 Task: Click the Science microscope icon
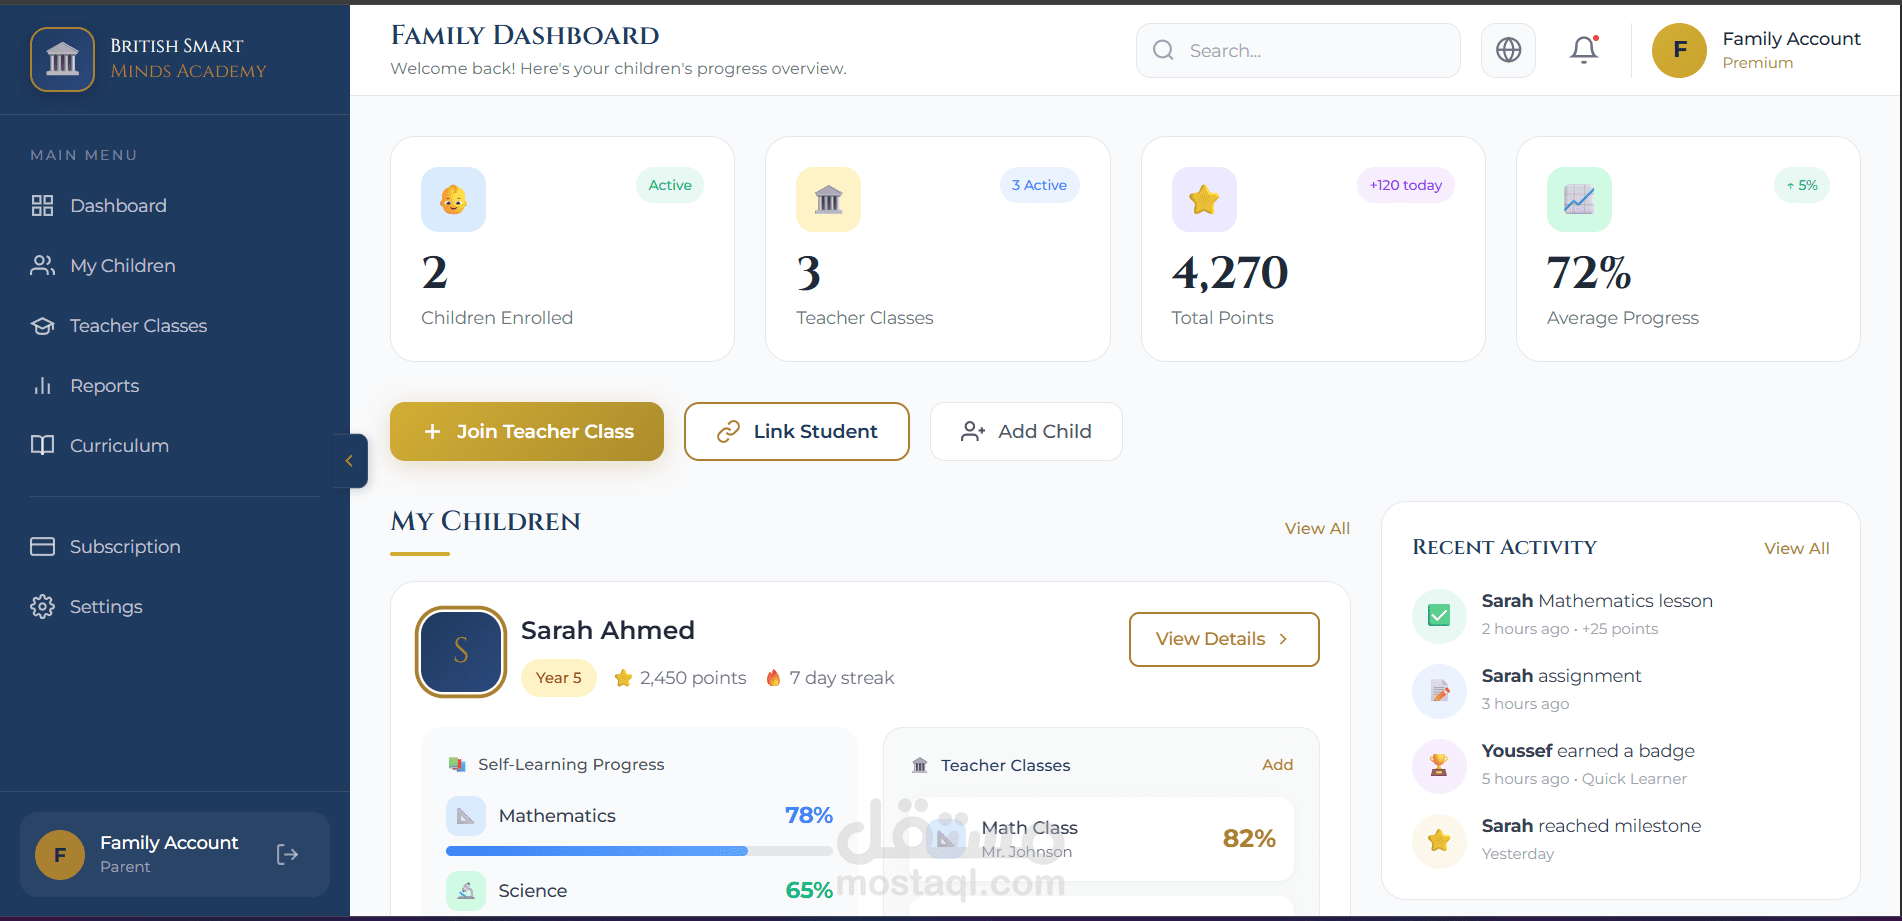pyautogui.click(x=466, y=891)
